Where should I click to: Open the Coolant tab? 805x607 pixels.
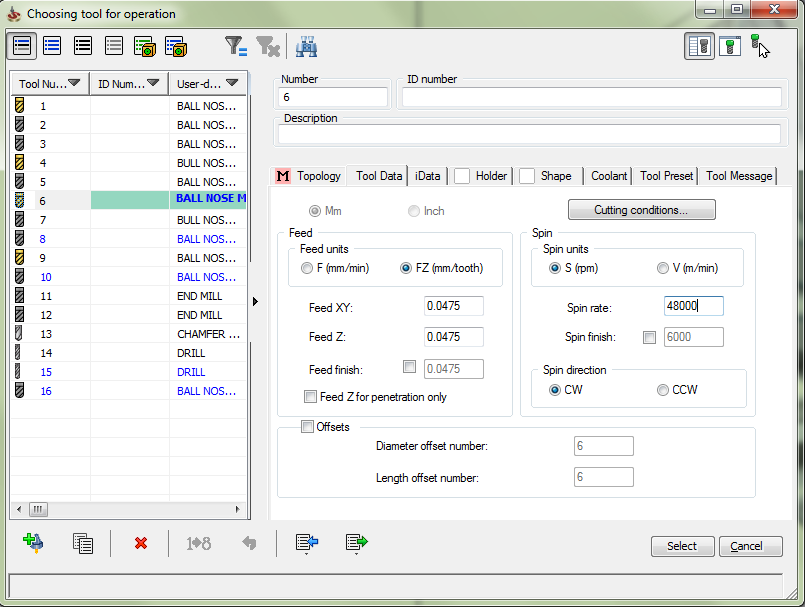click(x=608, y=176)
